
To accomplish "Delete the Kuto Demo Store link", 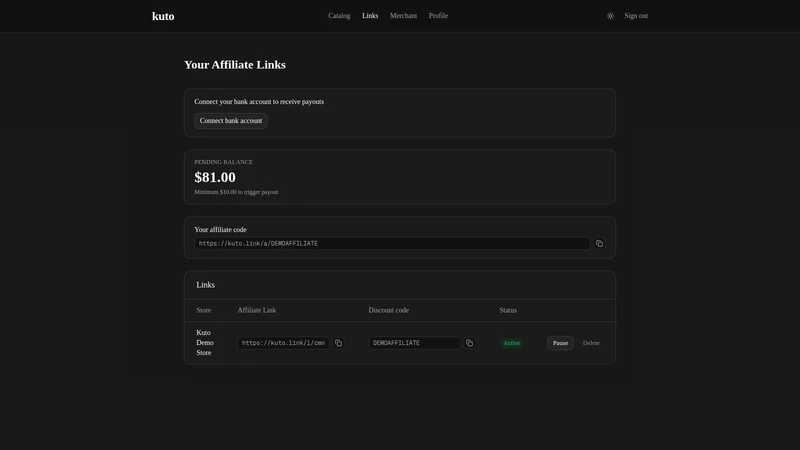I will 591,343.
